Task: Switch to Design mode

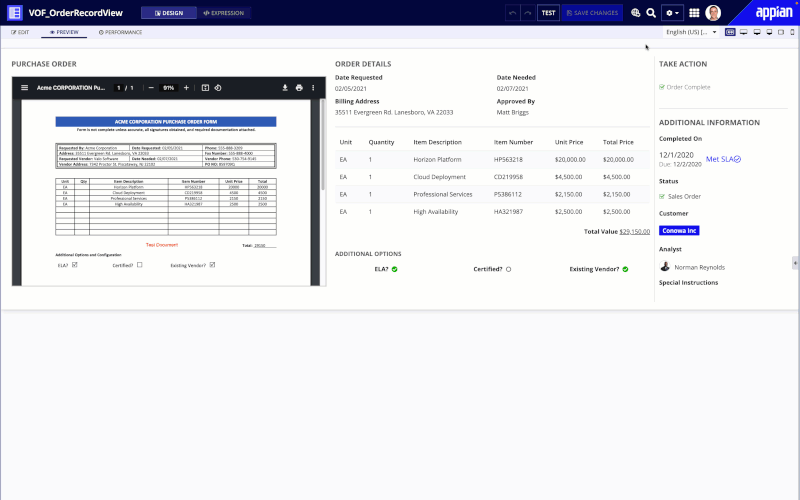Action: pyautogui.click(x=169, y=13)
